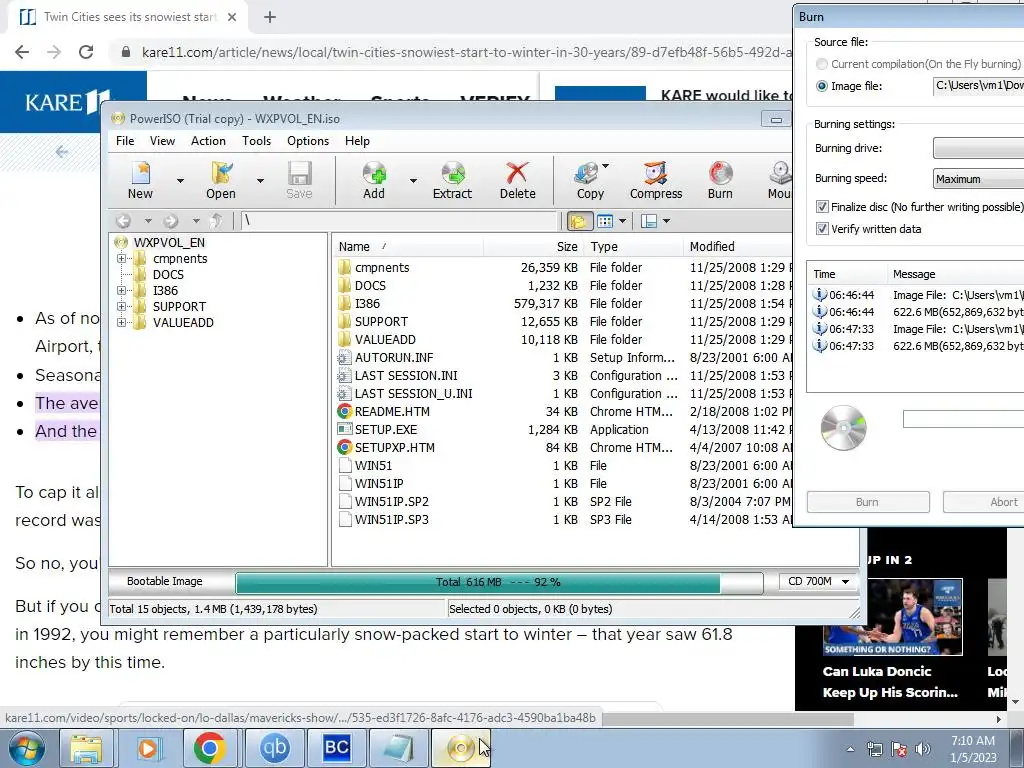Sort the file list by Size column
Image resolution: width=1024 pixels, height=768 pixels.
click(533, 247)
